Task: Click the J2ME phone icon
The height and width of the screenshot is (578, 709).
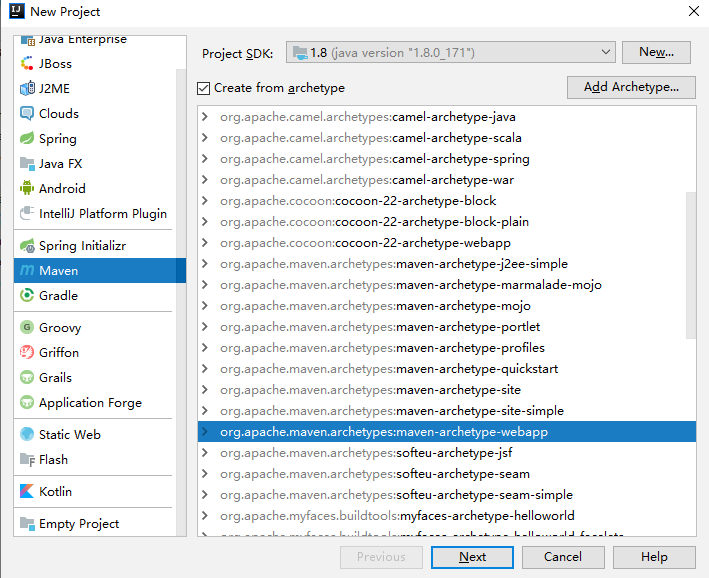Action: pyautogui.click(x=27, y=88)
